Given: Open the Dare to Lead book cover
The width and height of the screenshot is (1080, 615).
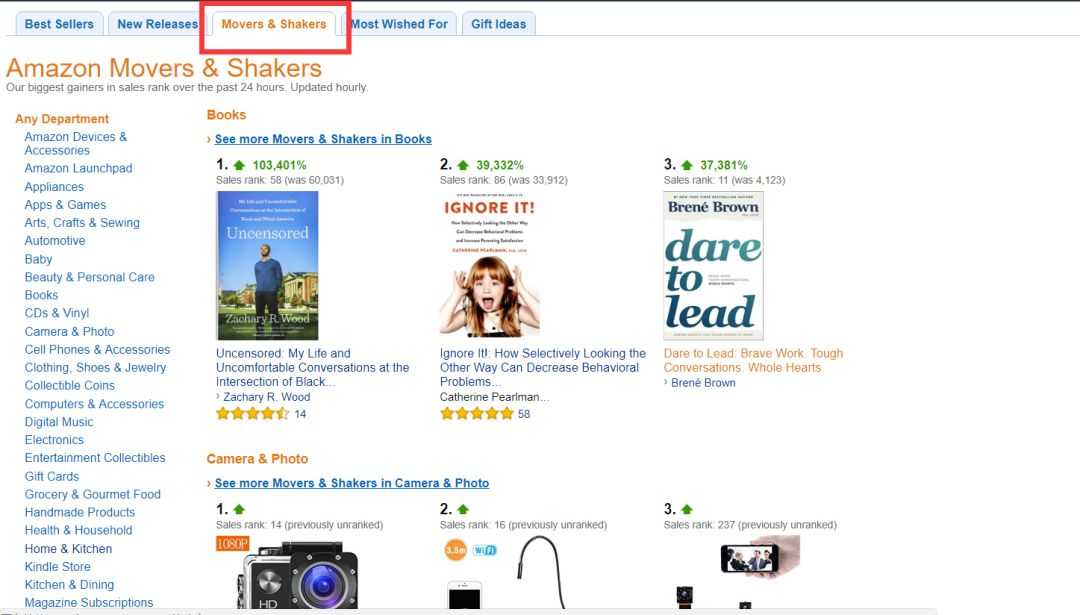Looking at the screenshot, I should tap(714, 266).
